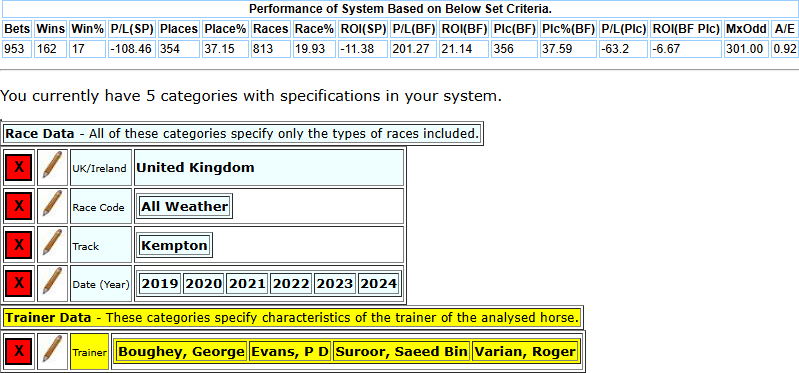Click the Race Code category label
Viewport: 799px width, 373px height.
click(101, 206)
